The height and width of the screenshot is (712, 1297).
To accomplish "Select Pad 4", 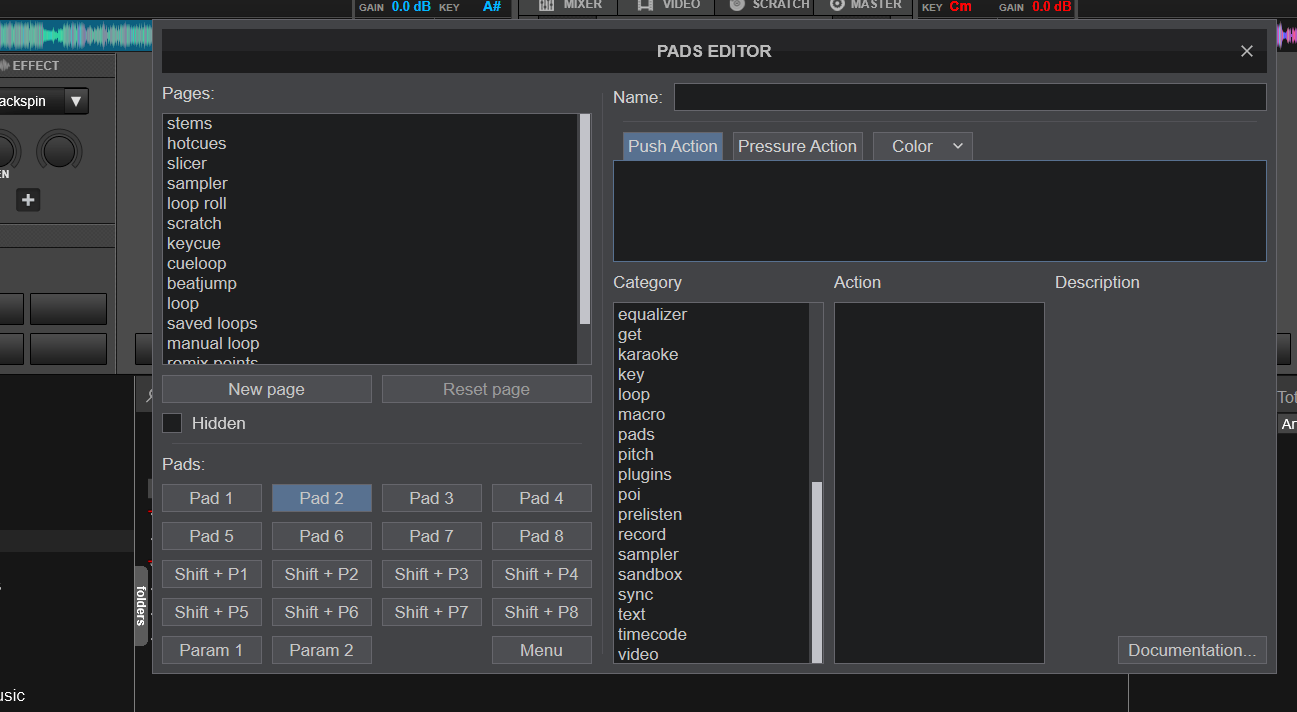I will click(541, 498).
